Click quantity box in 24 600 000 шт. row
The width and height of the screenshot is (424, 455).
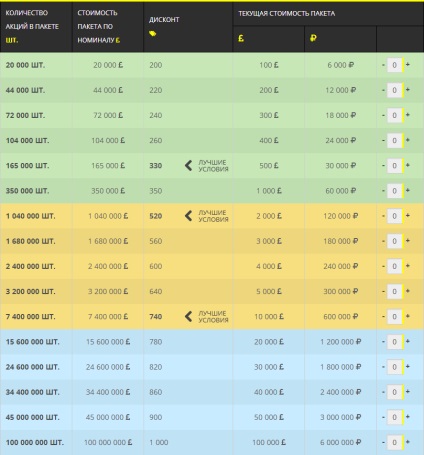point(395,367)
